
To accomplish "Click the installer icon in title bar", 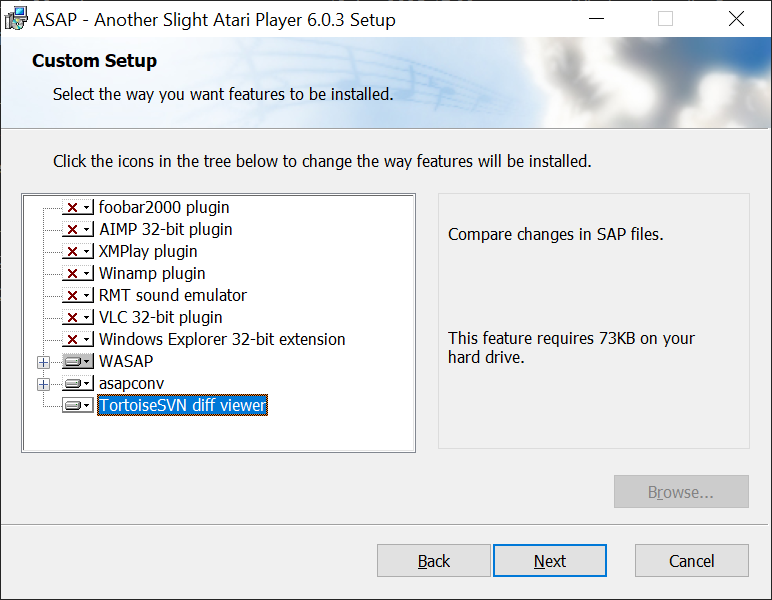I will (16, 19).
